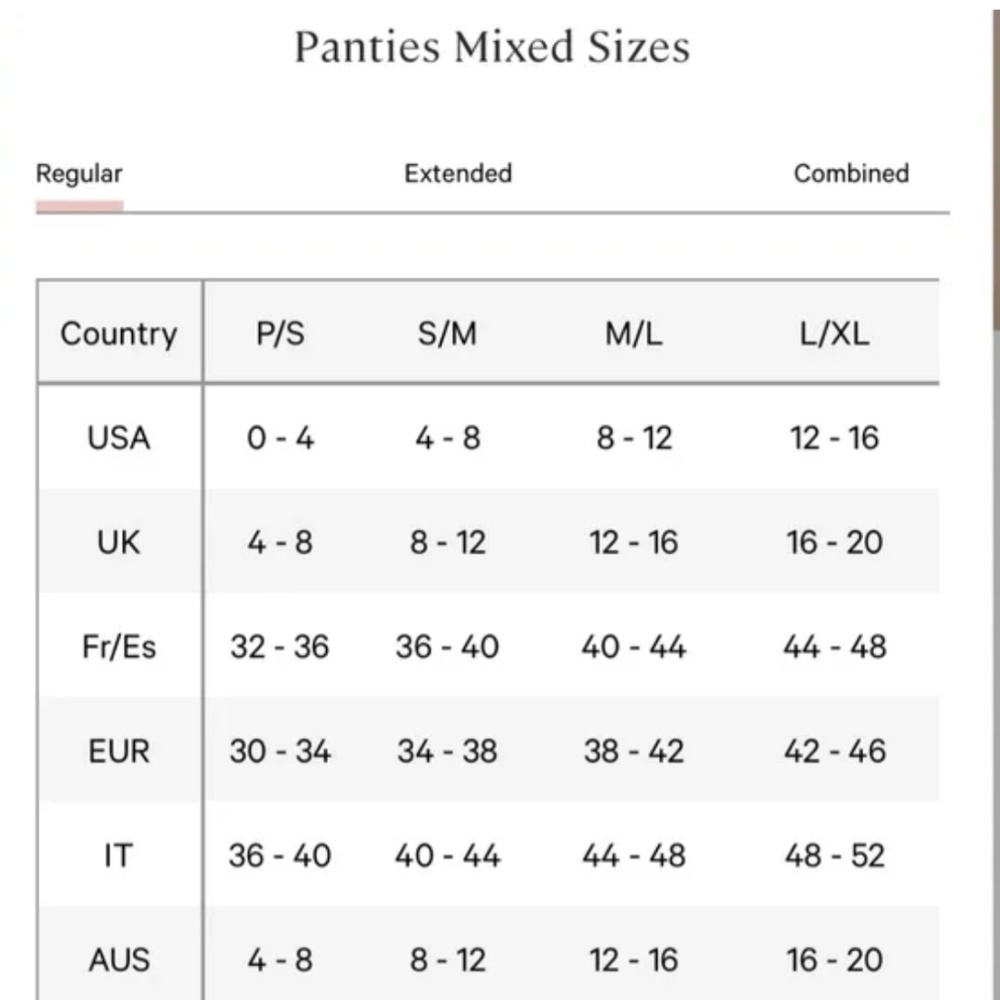Click the S/M column header
This screenshot has width=1000, height=1000.
click(447, 333)
